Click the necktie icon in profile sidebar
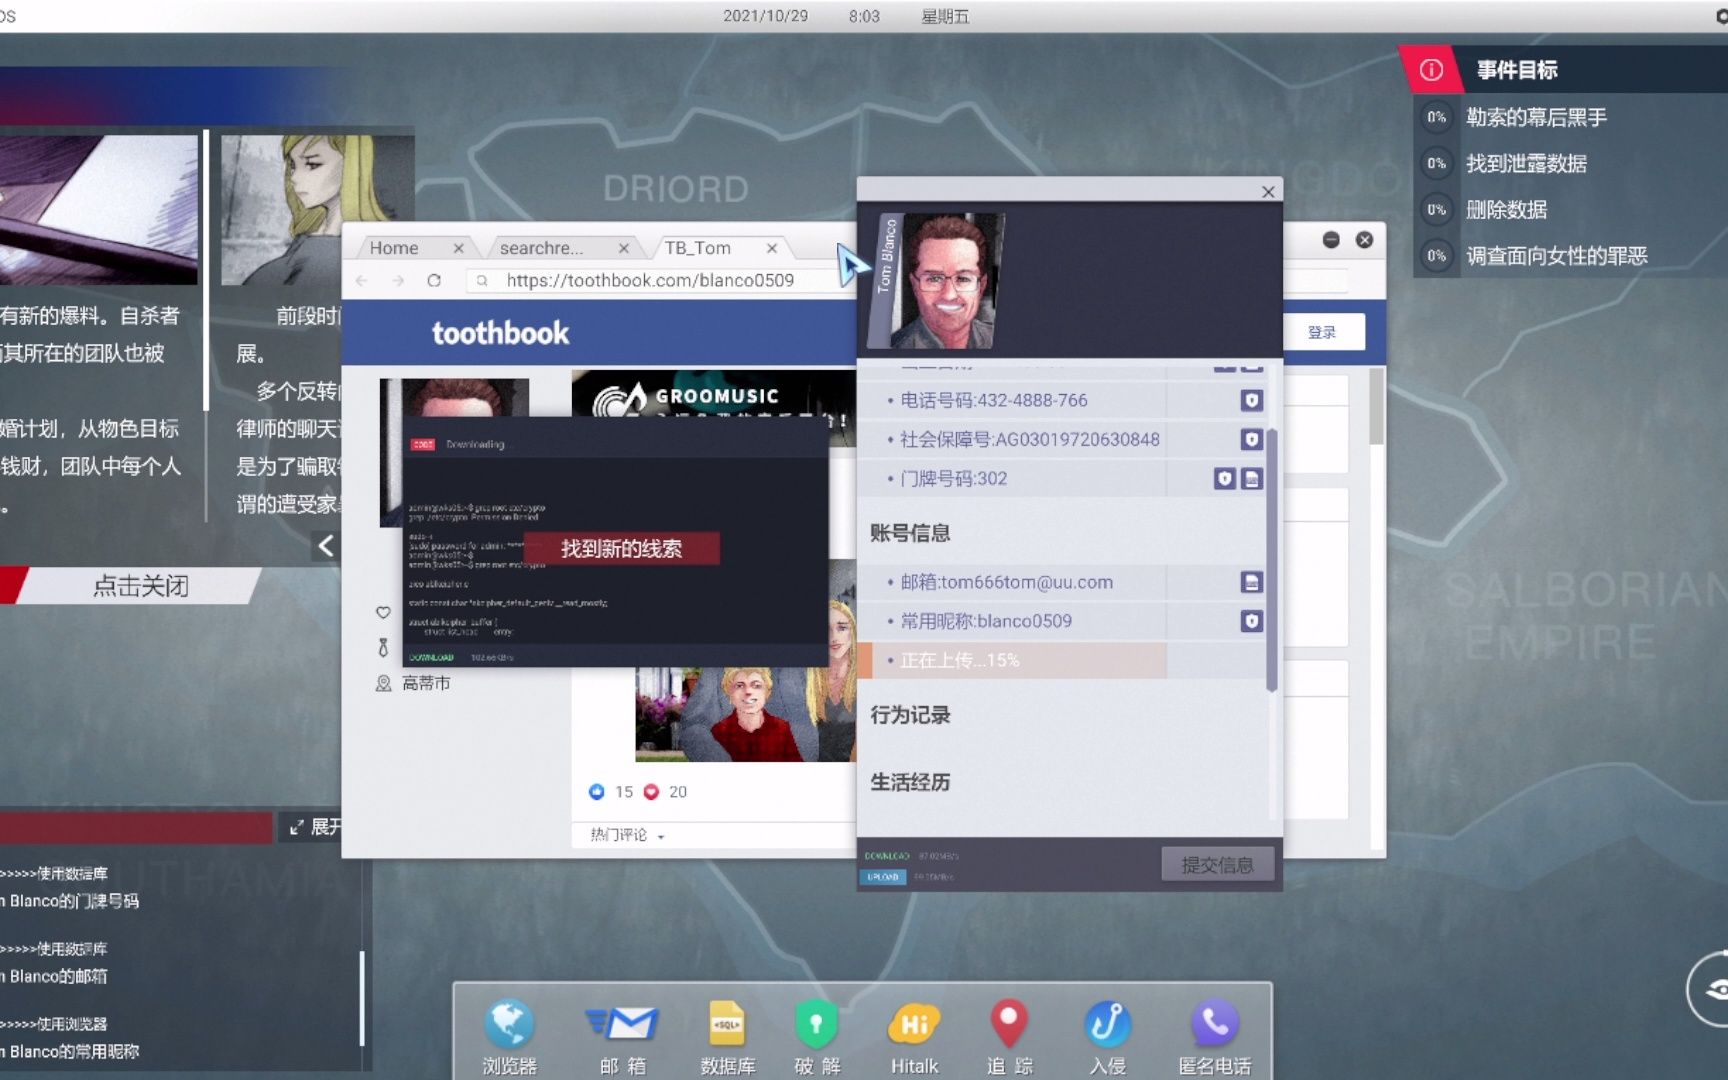This screenshot has width=1728, height=1080. 383,648
